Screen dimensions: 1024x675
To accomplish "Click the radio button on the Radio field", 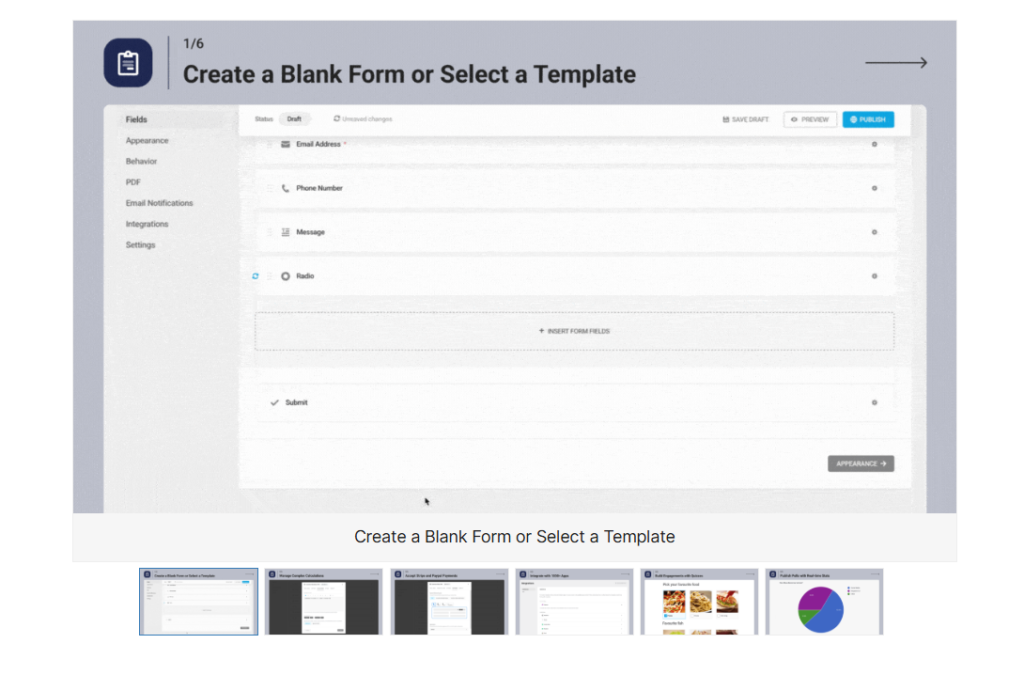I will click(285, 276).
